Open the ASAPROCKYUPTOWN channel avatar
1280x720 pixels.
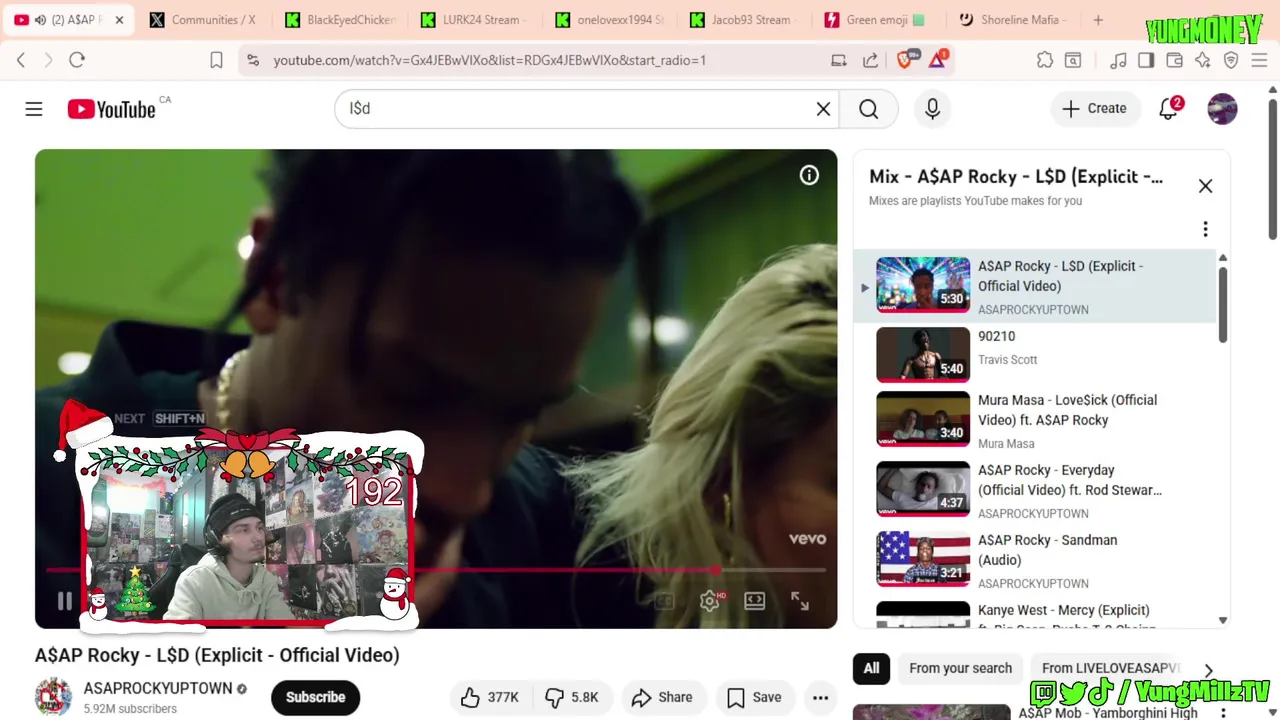point(53,697)
